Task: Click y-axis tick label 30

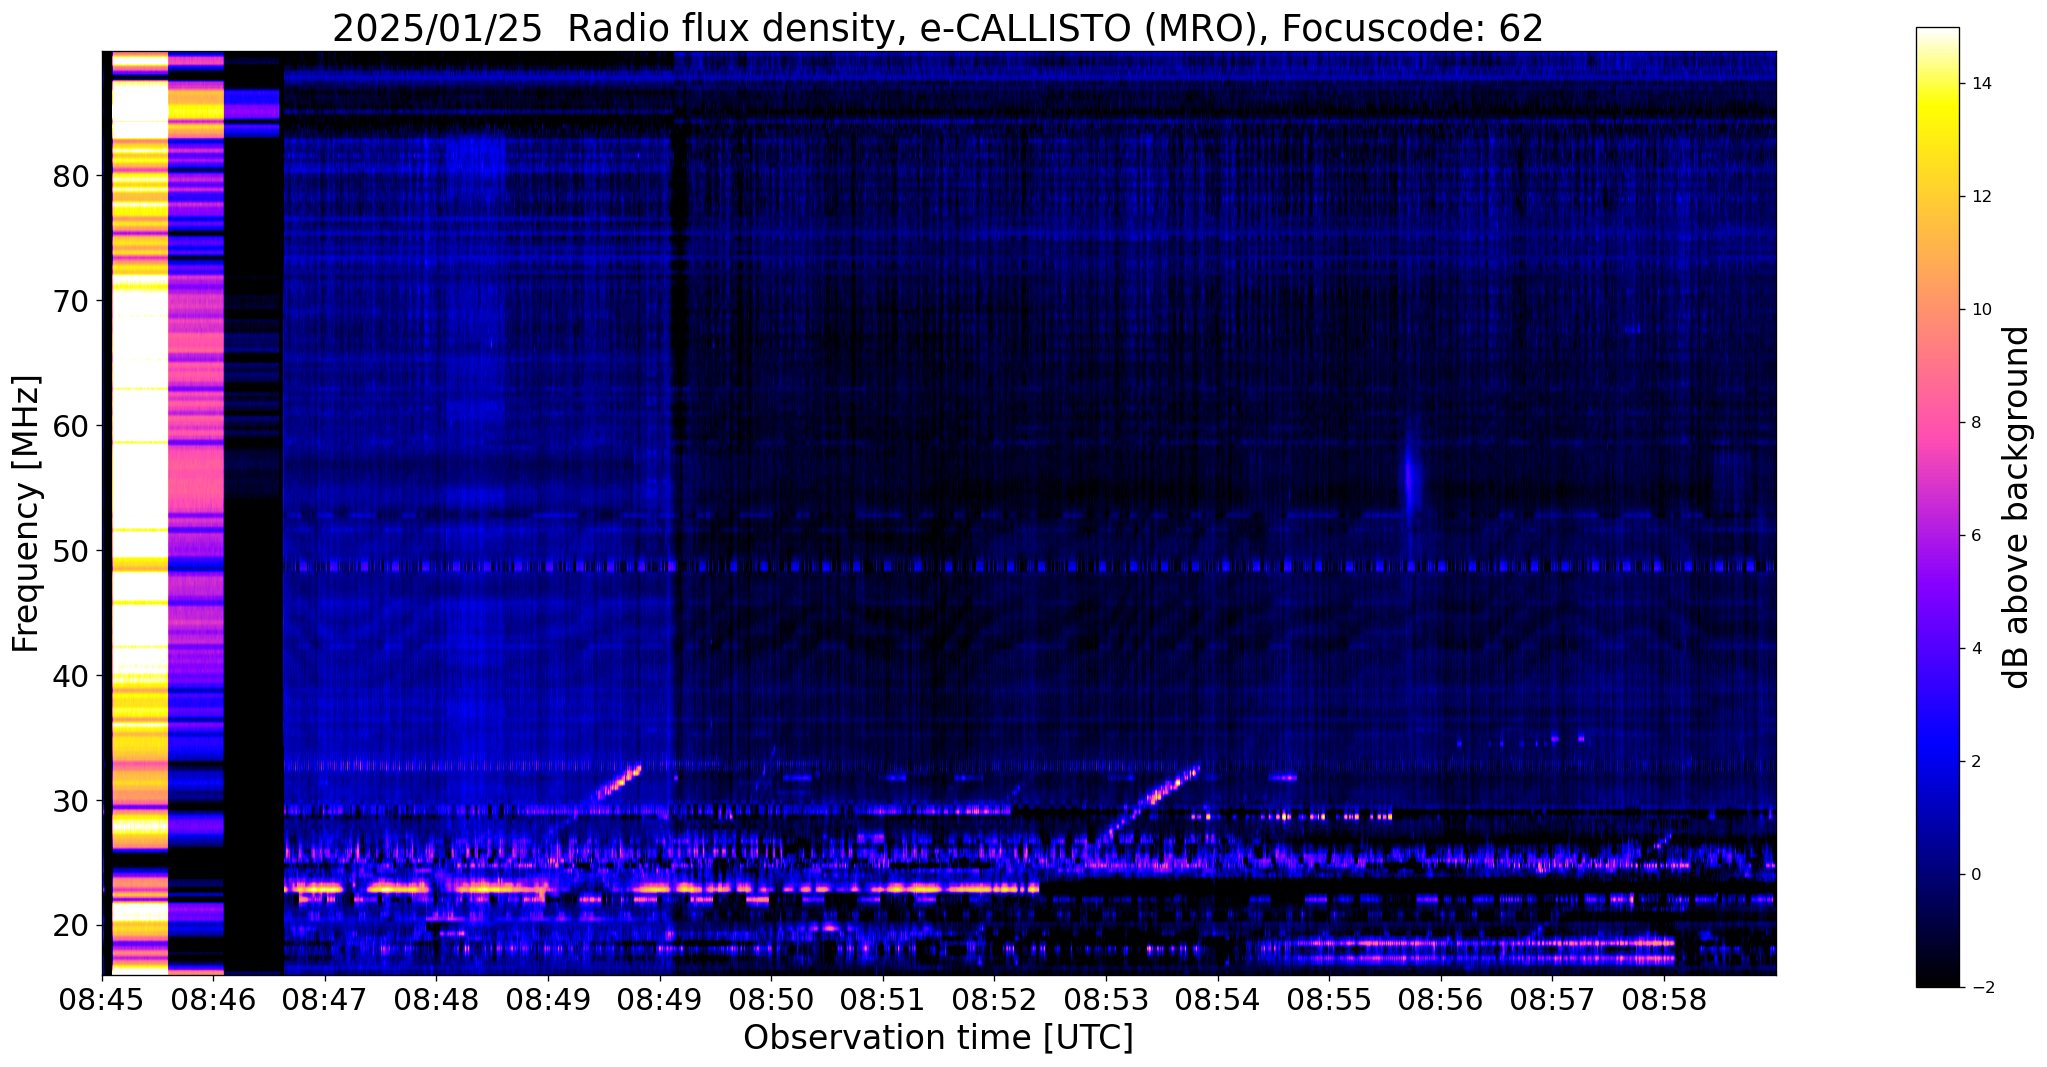Action: pos(71,801)
